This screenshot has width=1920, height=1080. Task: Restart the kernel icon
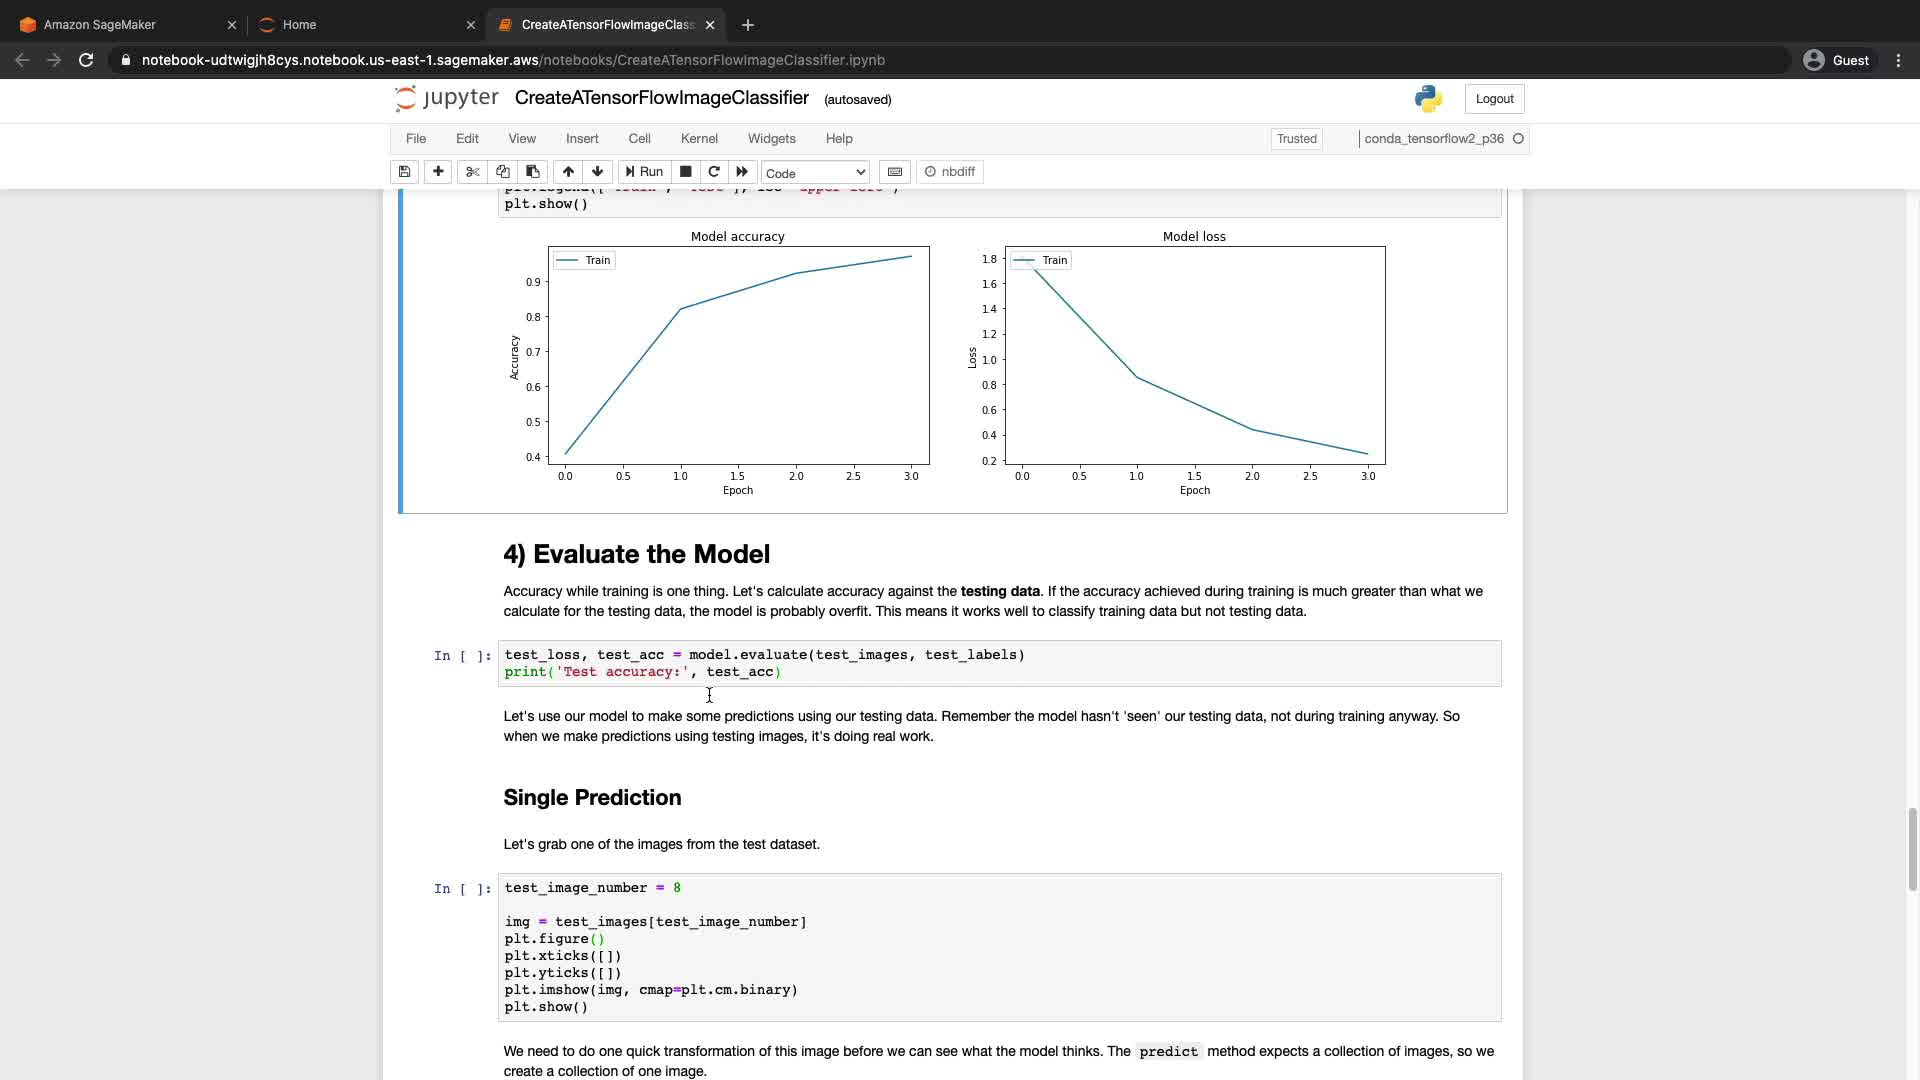point(714,172)
